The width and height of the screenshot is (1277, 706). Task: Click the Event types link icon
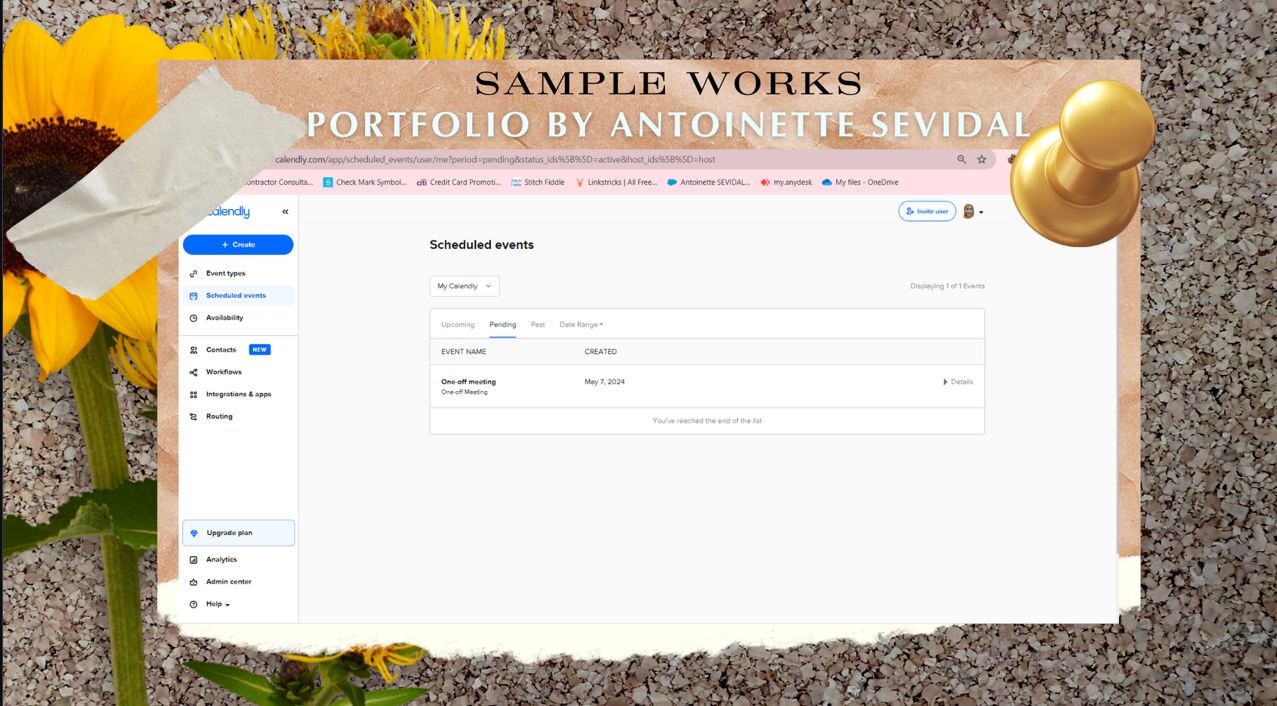click(x=194, y=273)
